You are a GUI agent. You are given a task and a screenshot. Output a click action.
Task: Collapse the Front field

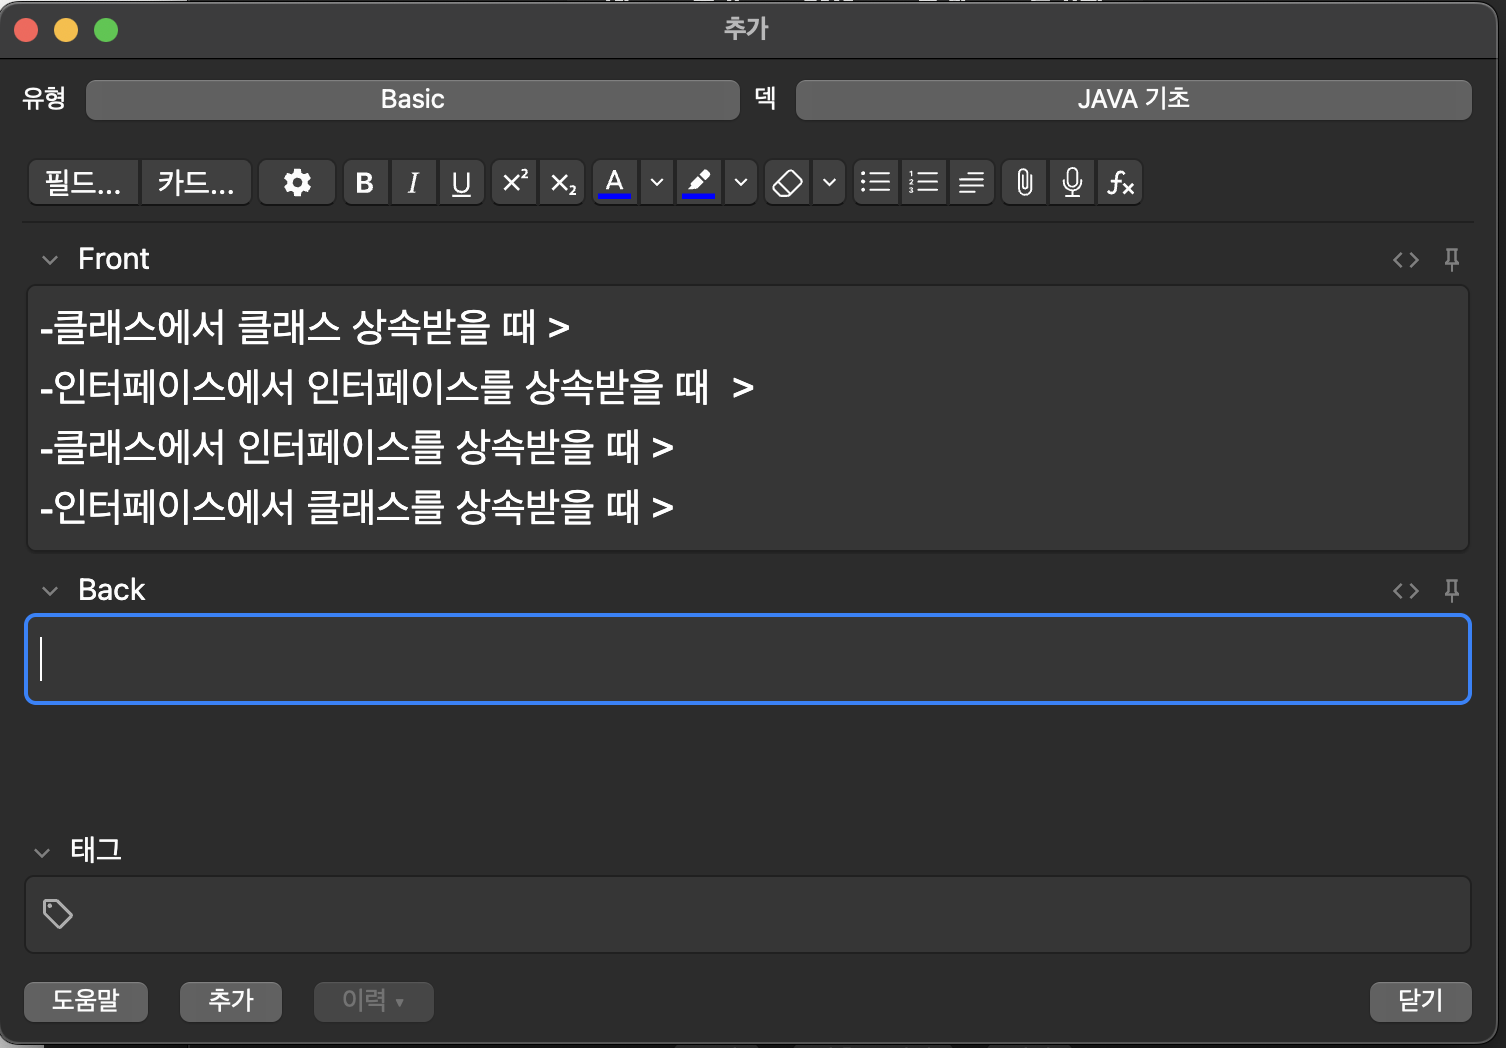50,260
